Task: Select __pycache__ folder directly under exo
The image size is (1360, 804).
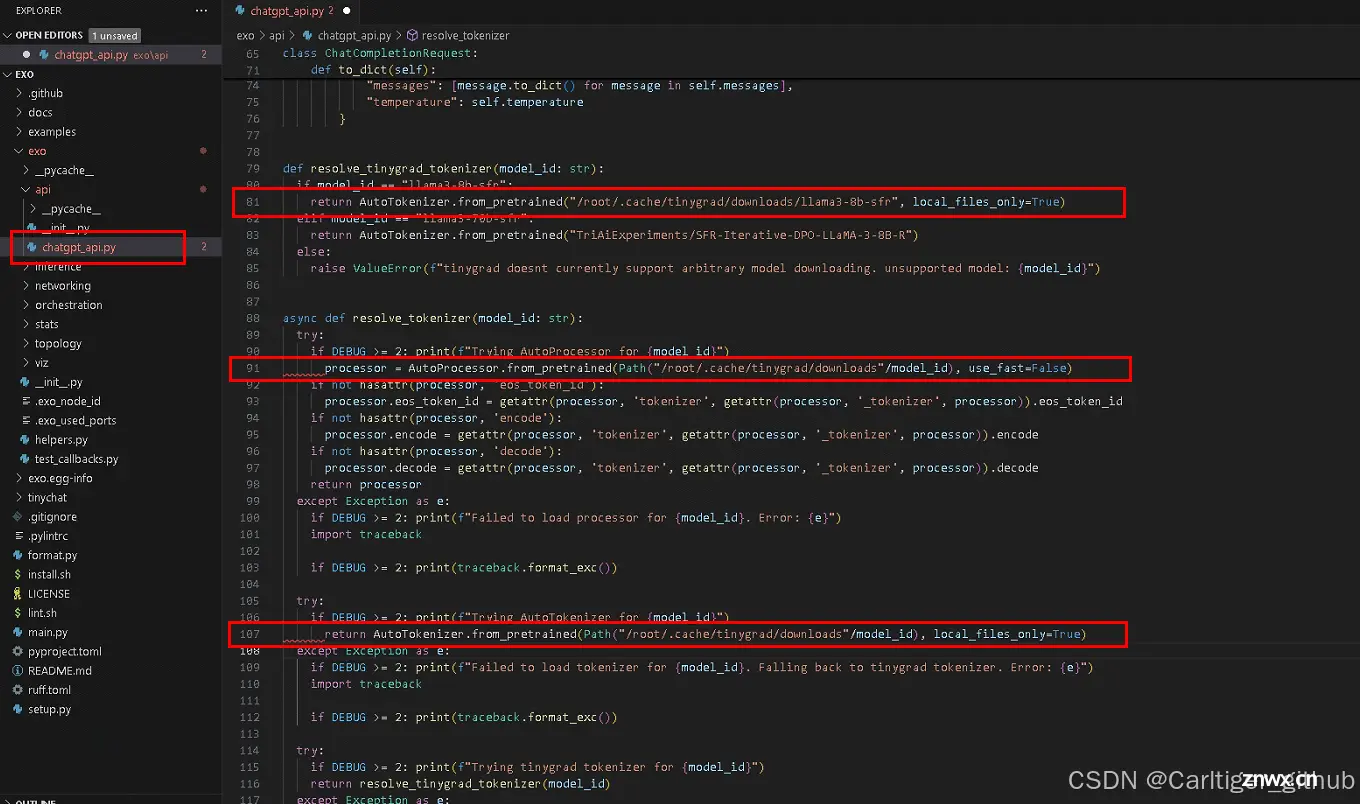Action: (x=64, y=170)
